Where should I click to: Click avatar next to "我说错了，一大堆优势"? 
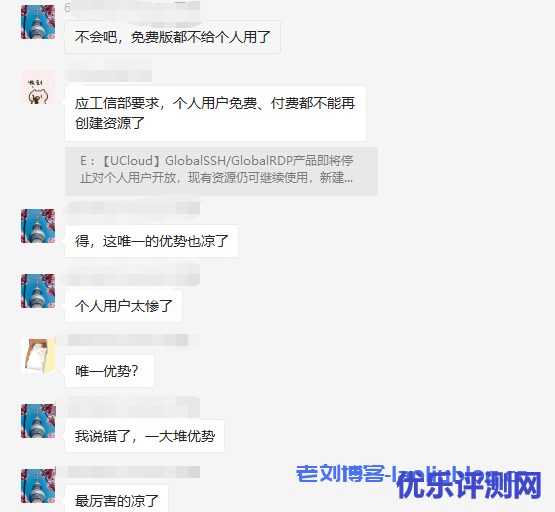pyautogui.click(x=38, y=421)
